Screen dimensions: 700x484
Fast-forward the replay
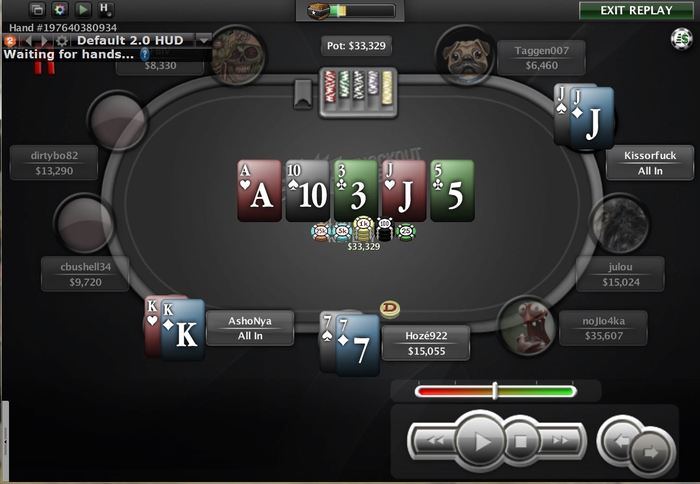click(x=560, y=441)
